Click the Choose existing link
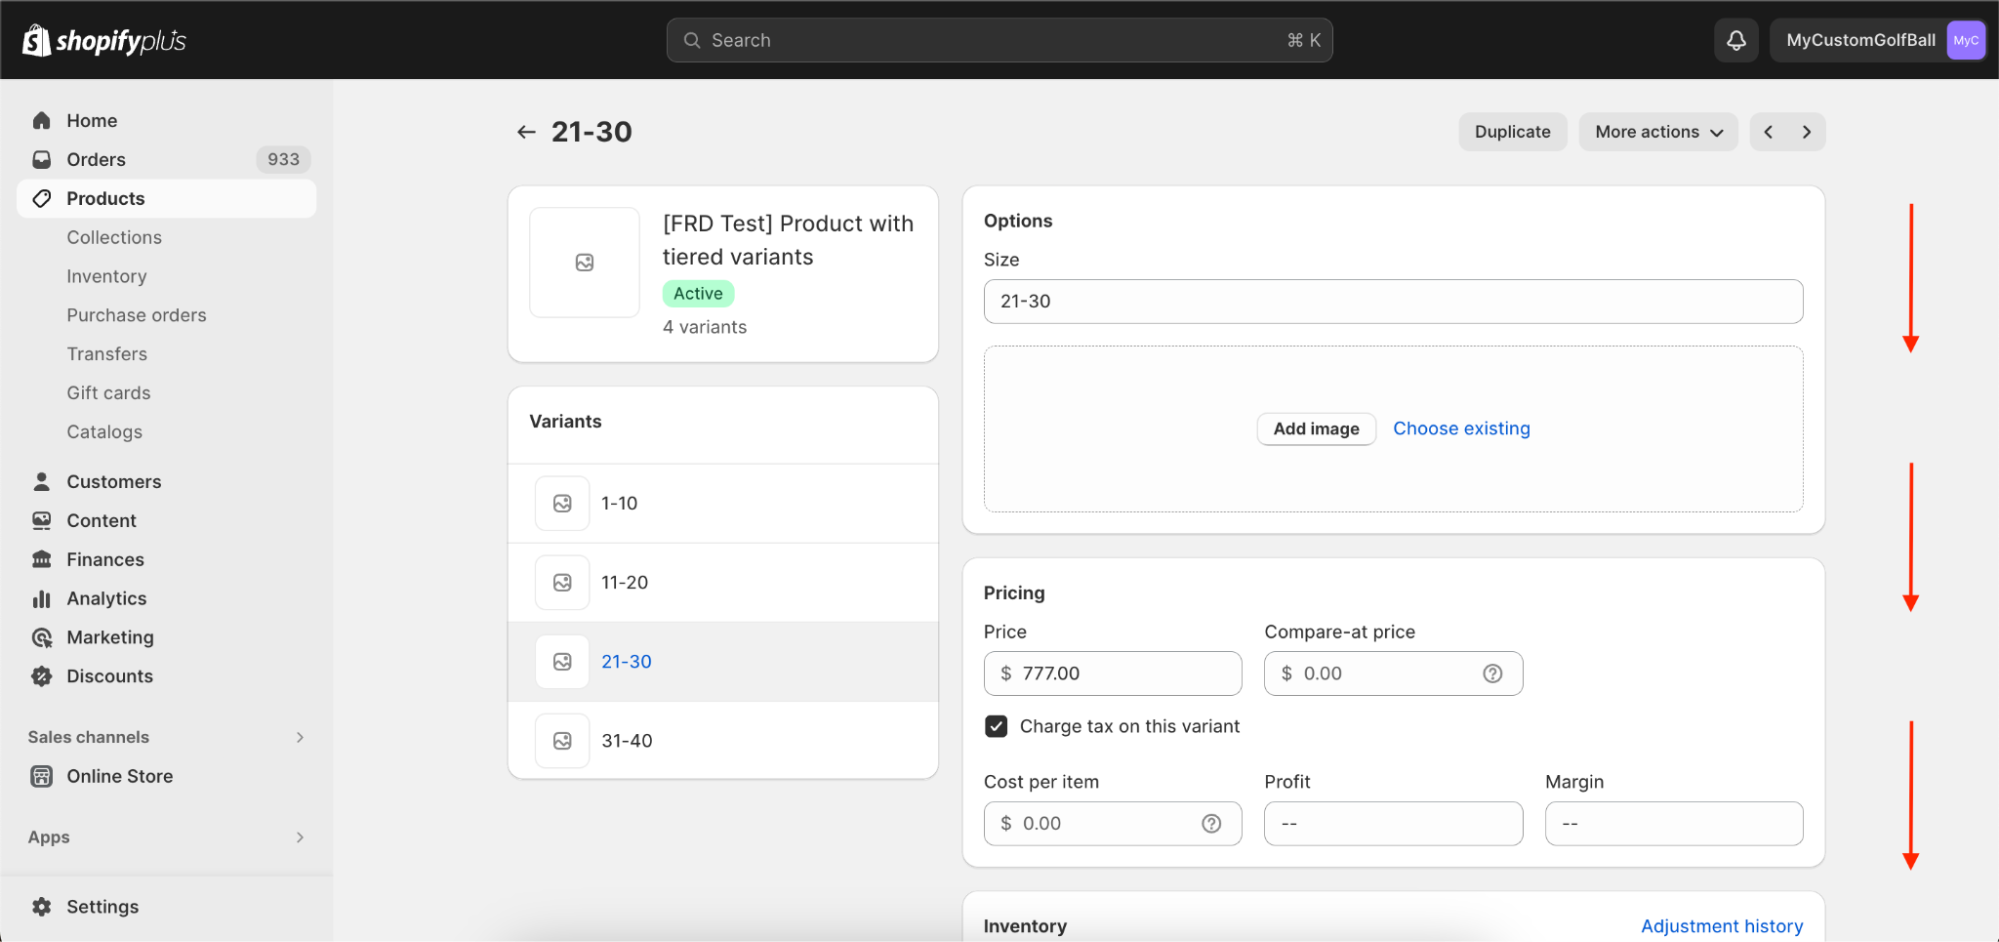Viewport: 1999px width, 942px height. coord(1461,429)
